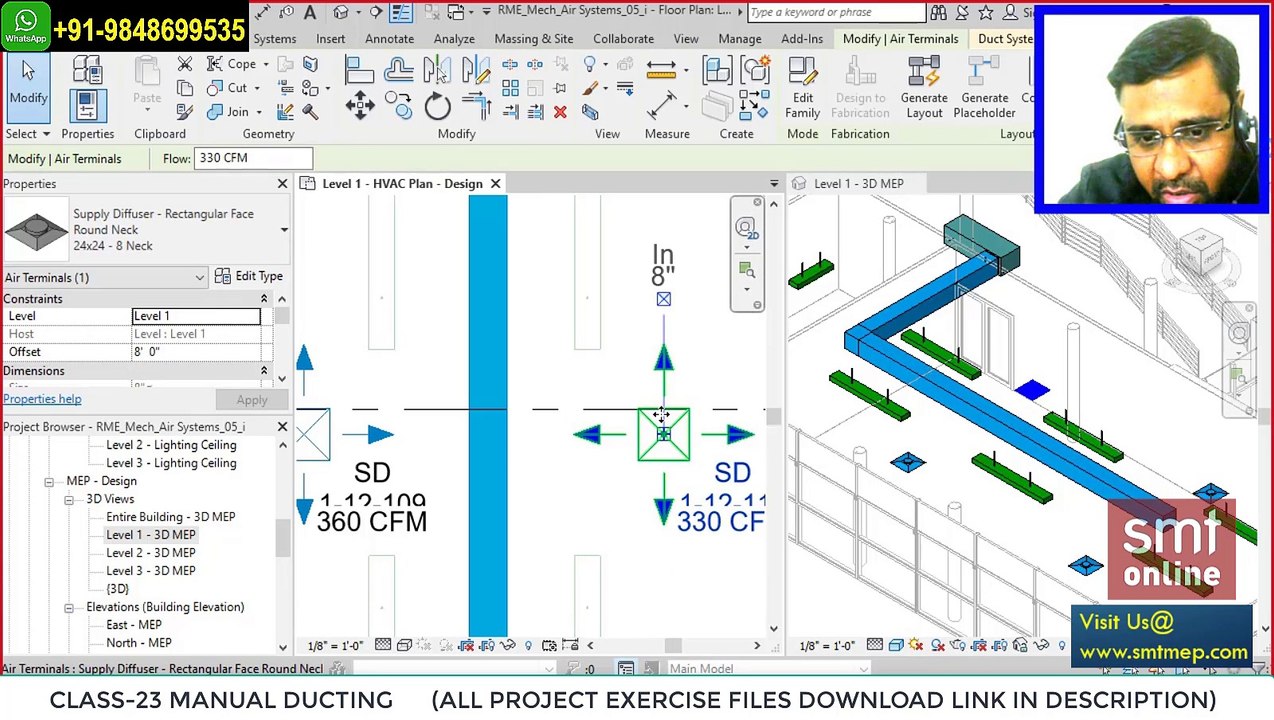This screenshot has width=1274, height=720.
Task: Click the red Delete X icon
Action: click(x=560, y=112)
